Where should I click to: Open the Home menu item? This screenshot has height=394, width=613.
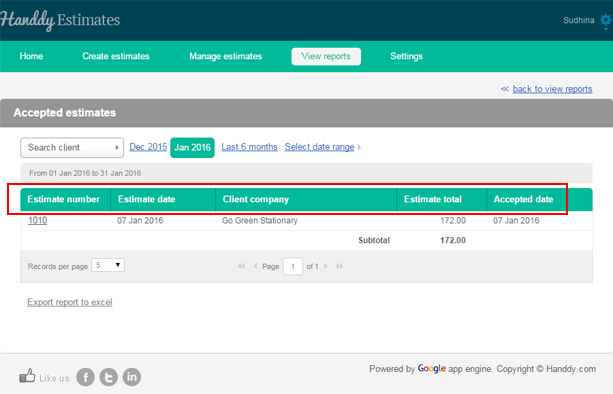point(31,56)
